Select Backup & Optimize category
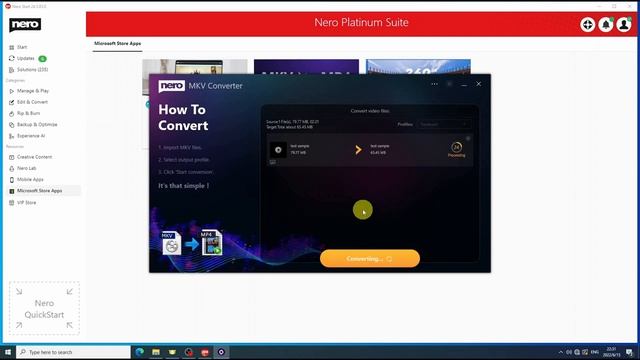Image resolution: width=640 pixels, height=360 pixels. [37, 124]
